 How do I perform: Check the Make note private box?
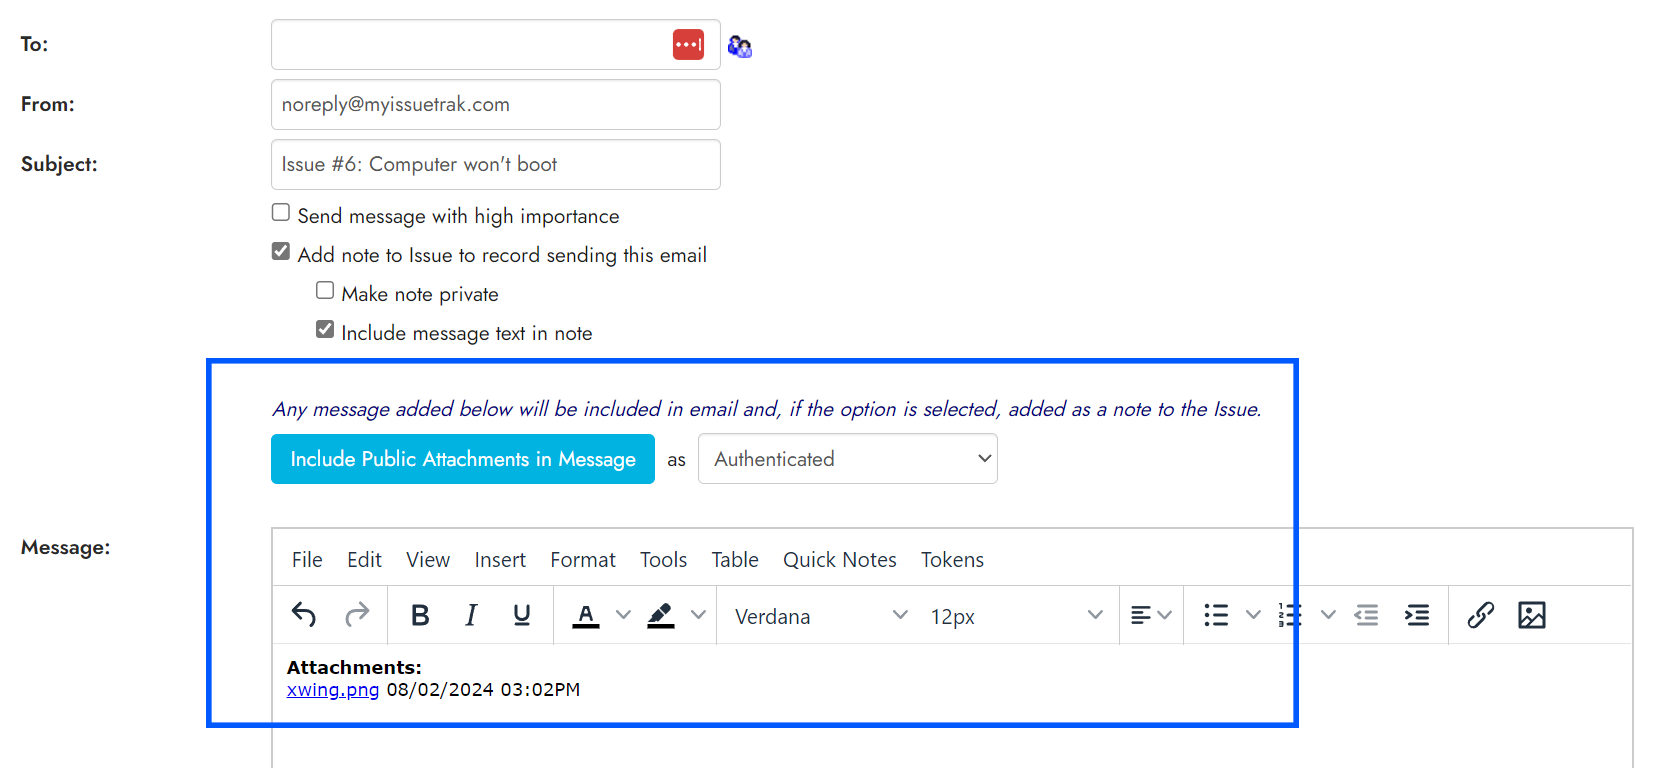(x=325, y=291)
